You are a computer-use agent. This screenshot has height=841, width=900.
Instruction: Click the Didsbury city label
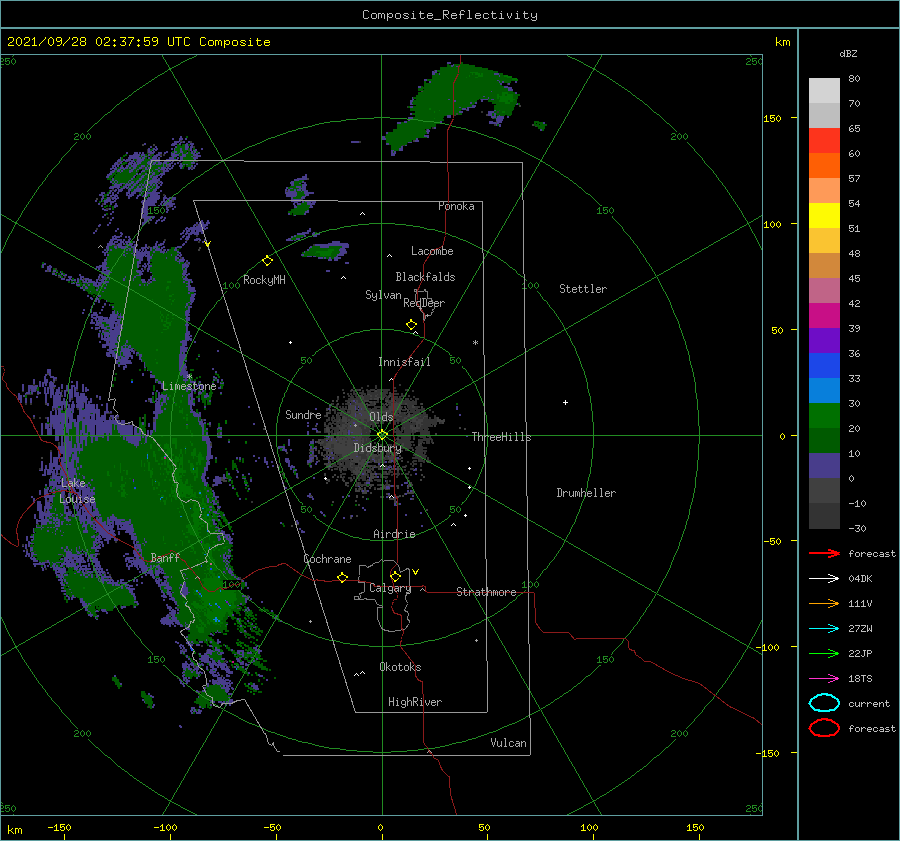[x=377, y=448]
